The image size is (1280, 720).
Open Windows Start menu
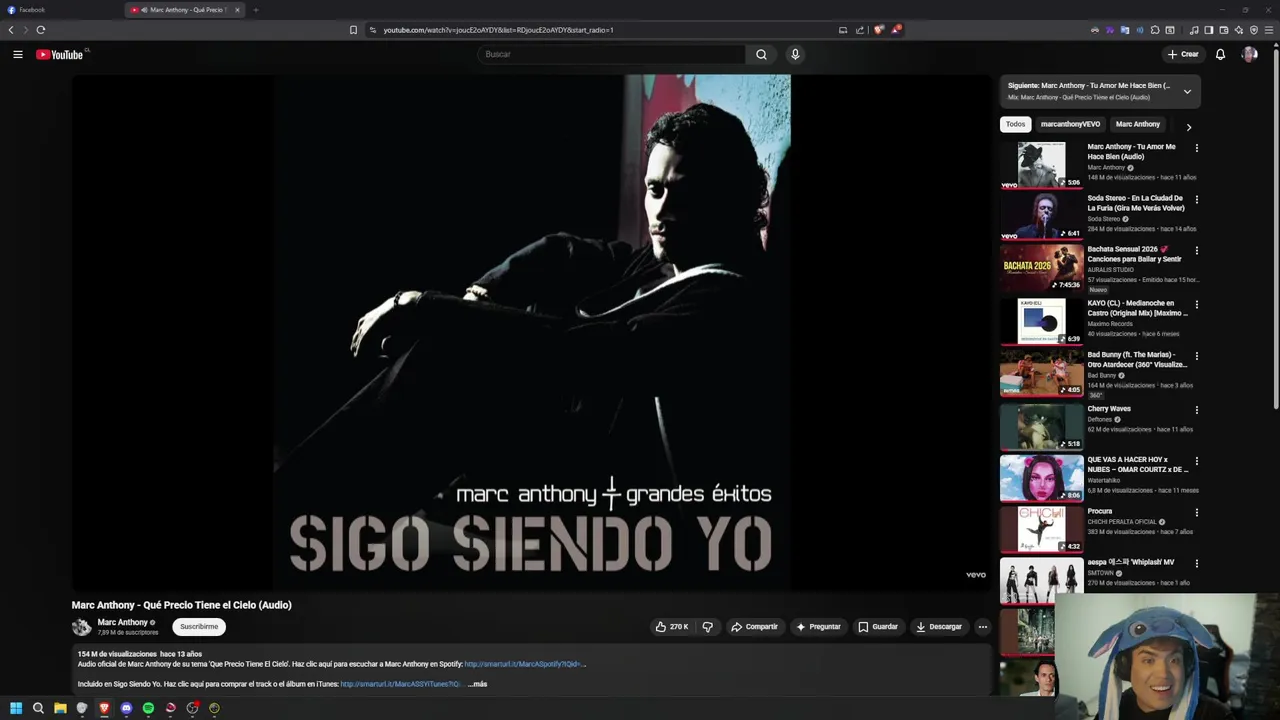click(x=16, y=708)
